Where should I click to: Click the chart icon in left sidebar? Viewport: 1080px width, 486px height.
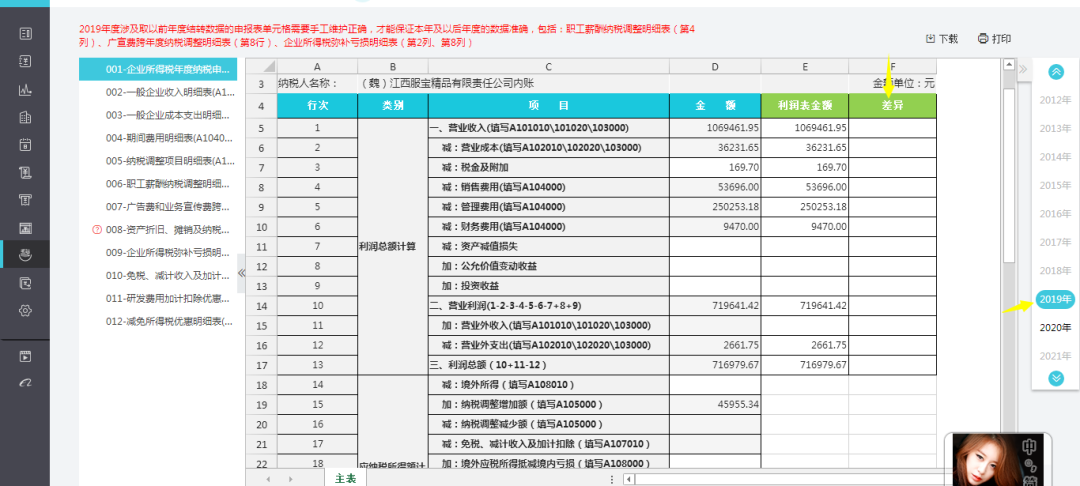pos(25,89)
